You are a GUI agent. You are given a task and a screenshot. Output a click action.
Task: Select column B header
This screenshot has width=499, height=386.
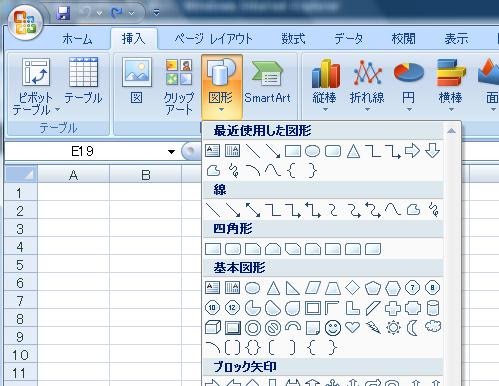(x=146, y=175)
